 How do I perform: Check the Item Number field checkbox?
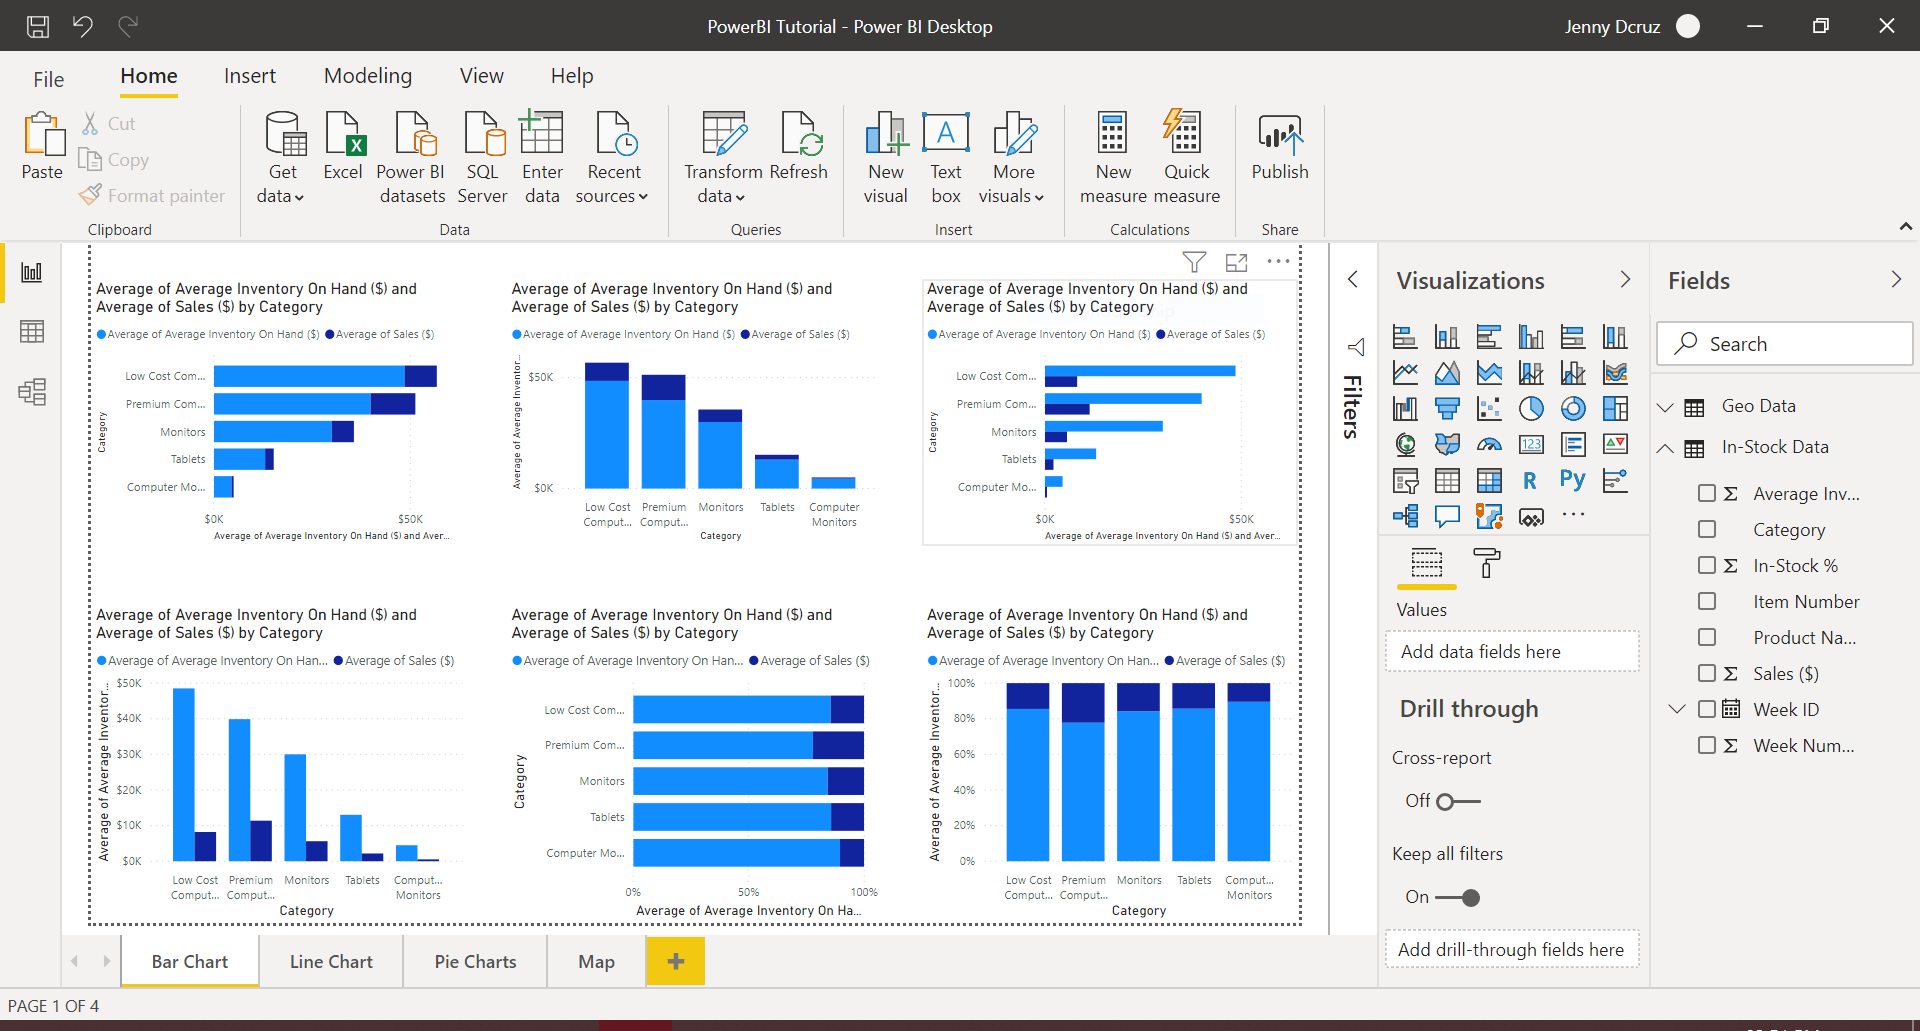click(x=1707, y=601)
